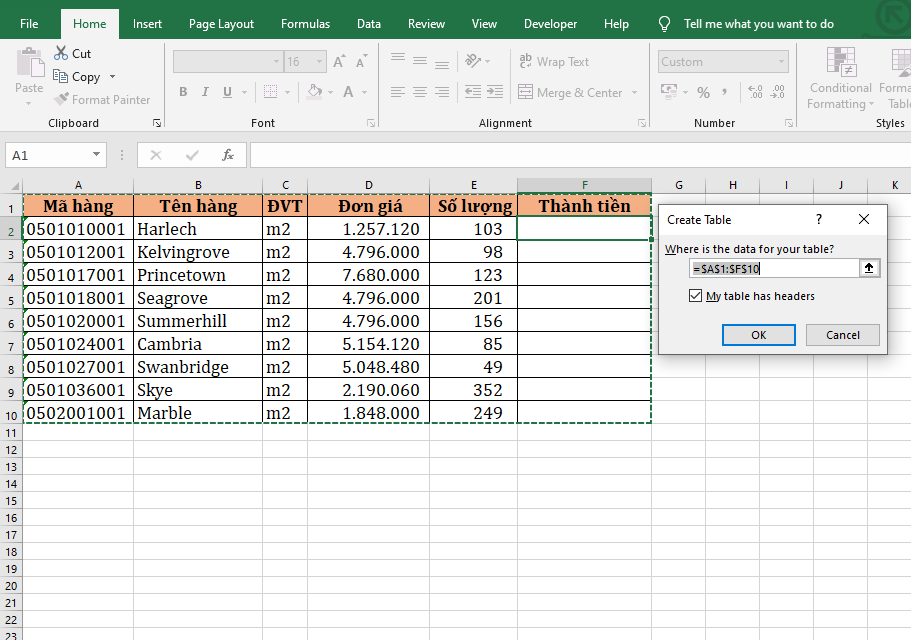Toggle Italic formatting
The width and height of the screenshot is (911, 640).
tap(206, 92)
